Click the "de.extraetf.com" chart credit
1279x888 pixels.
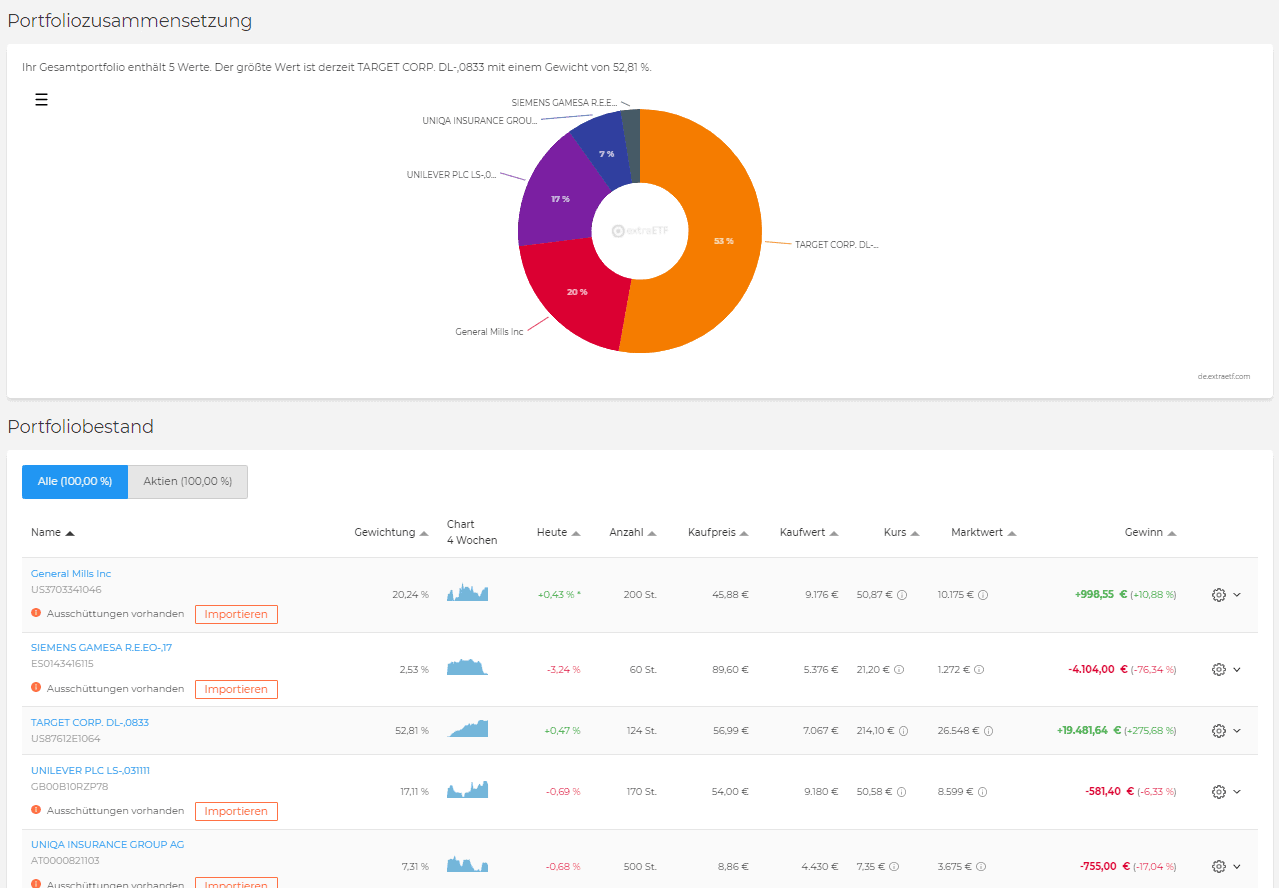[1224, 377]
